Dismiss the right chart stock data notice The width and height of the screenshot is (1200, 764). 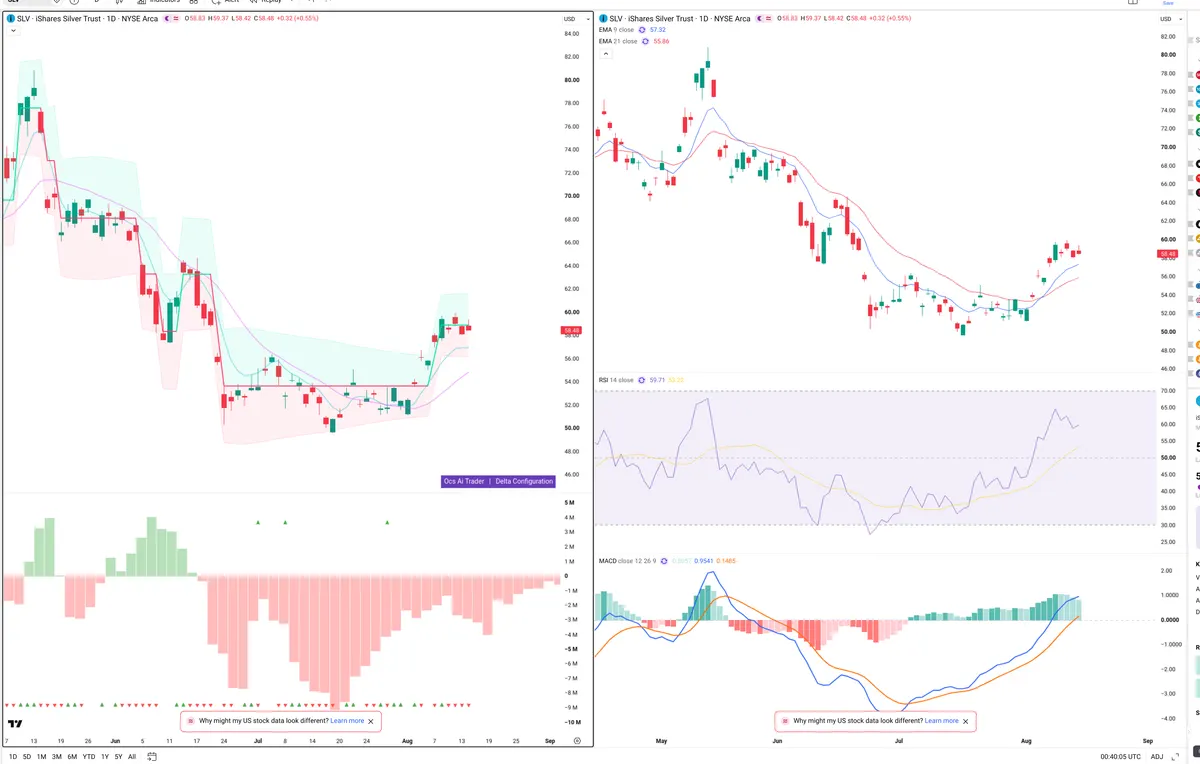click(966, 721)
